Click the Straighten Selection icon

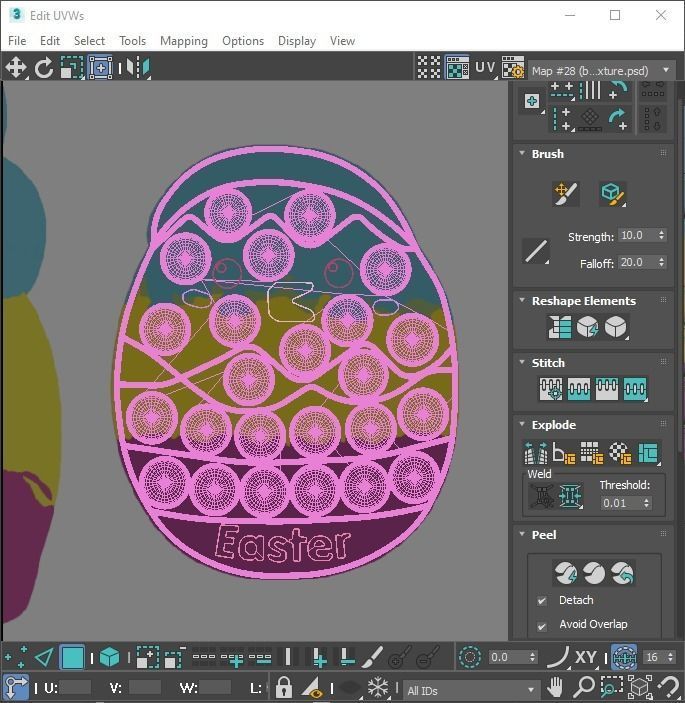(x=559, y=327)
